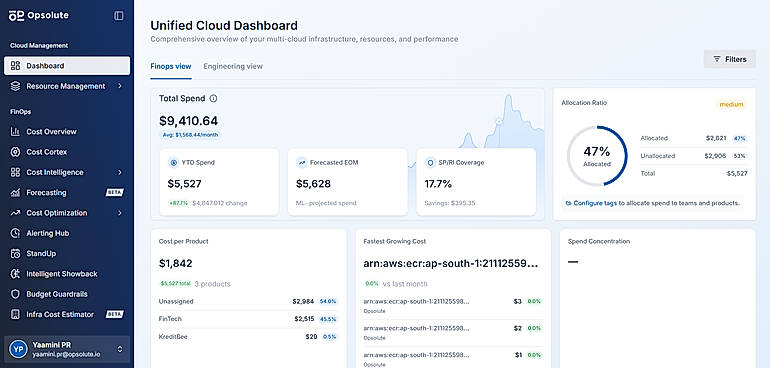Open Cost Overview page
Viewport: 770px width, 368px height.
pos(67,132)
